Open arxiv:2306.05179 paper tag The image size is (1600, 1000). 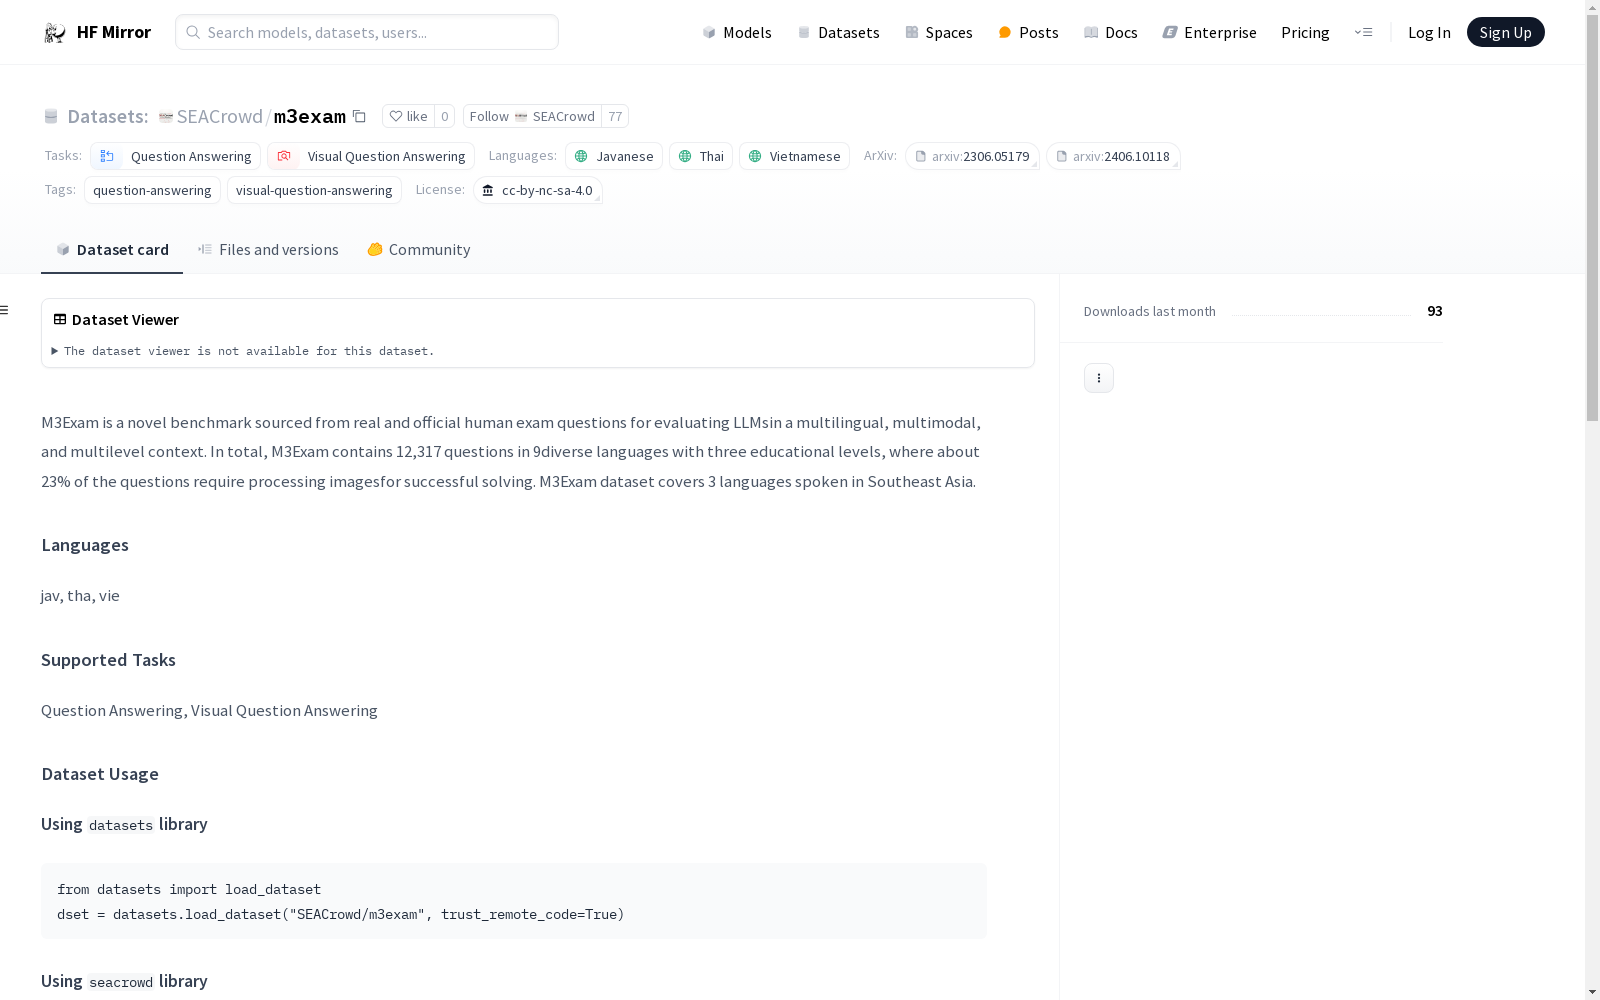[x=972, y=156]
